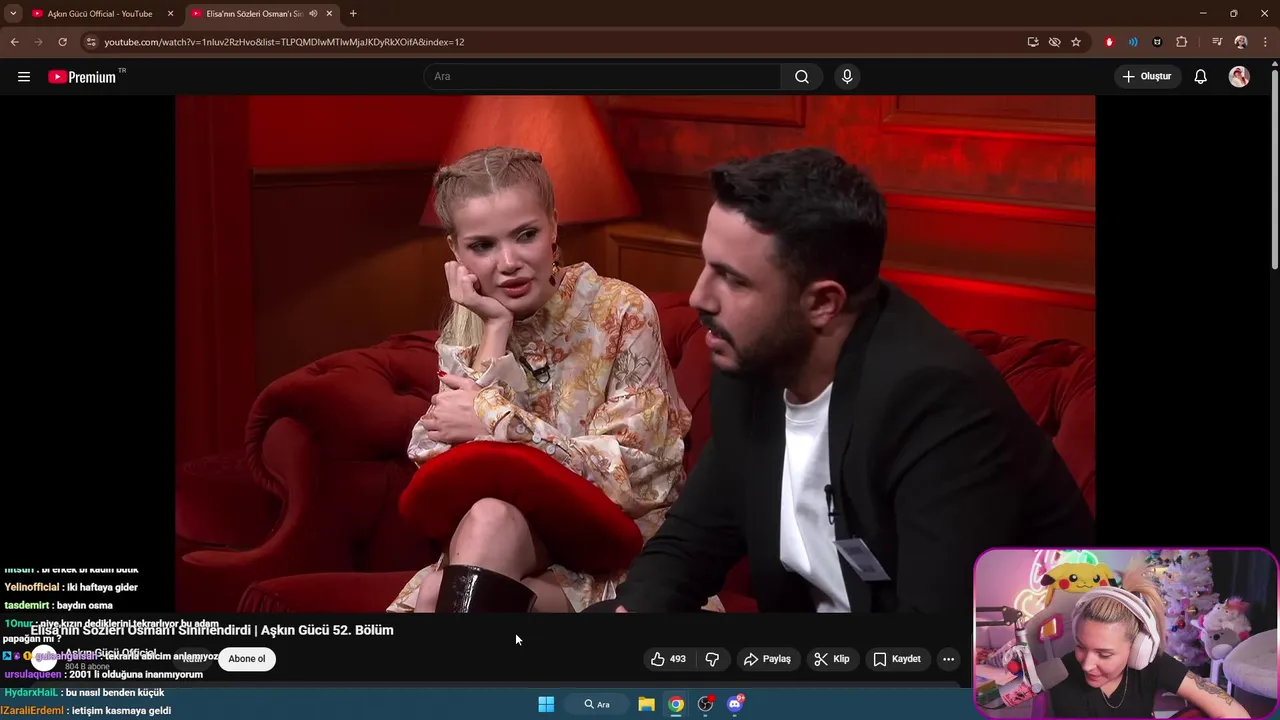1280x720 pixels.
Task: Open the YouTube hamburger guide menu
Action: pos(24,77)
